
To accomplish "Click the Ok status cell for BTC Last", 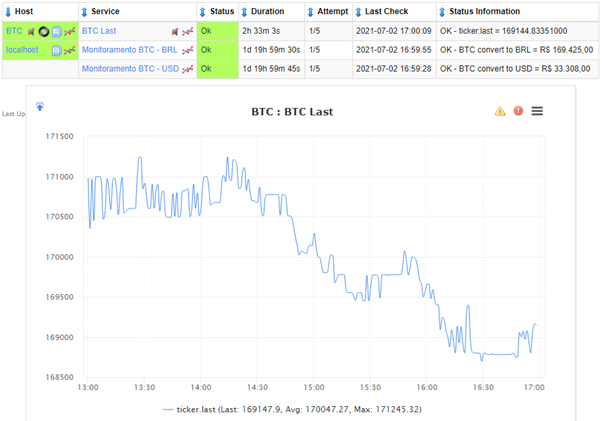I will coord(218,31).
